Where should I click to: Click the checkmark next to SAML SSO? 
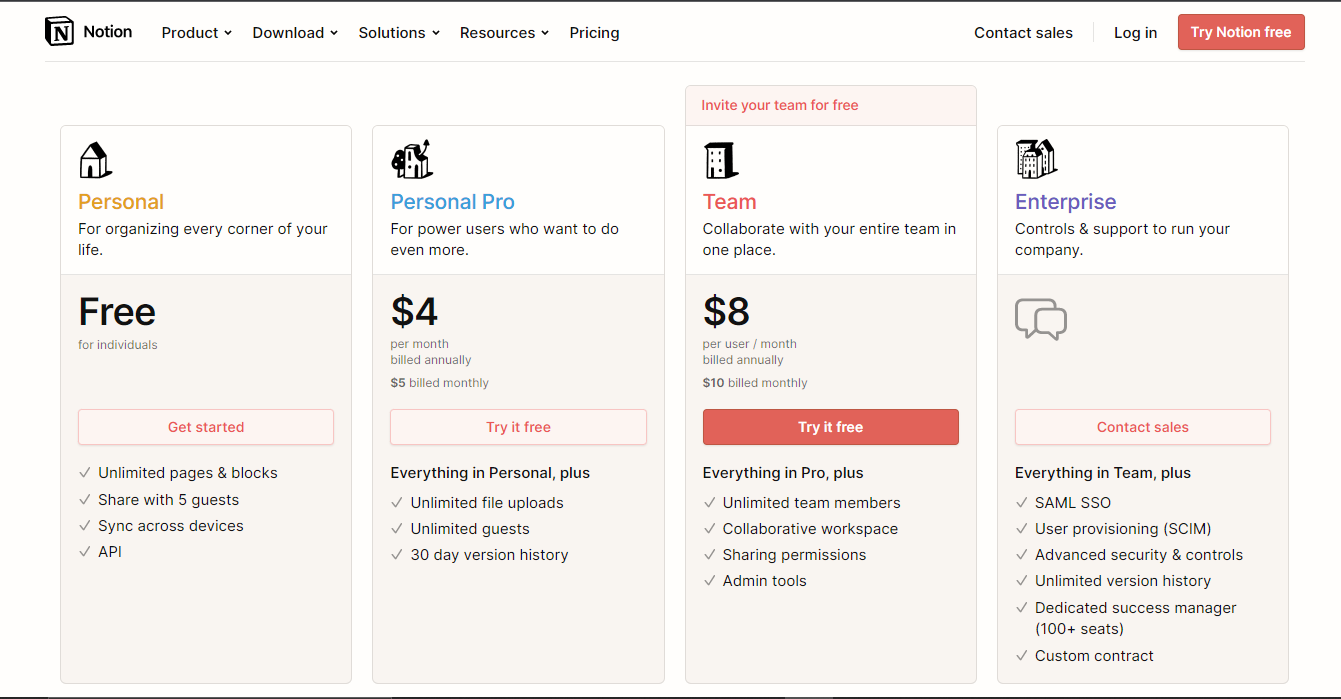(1022, 503)
